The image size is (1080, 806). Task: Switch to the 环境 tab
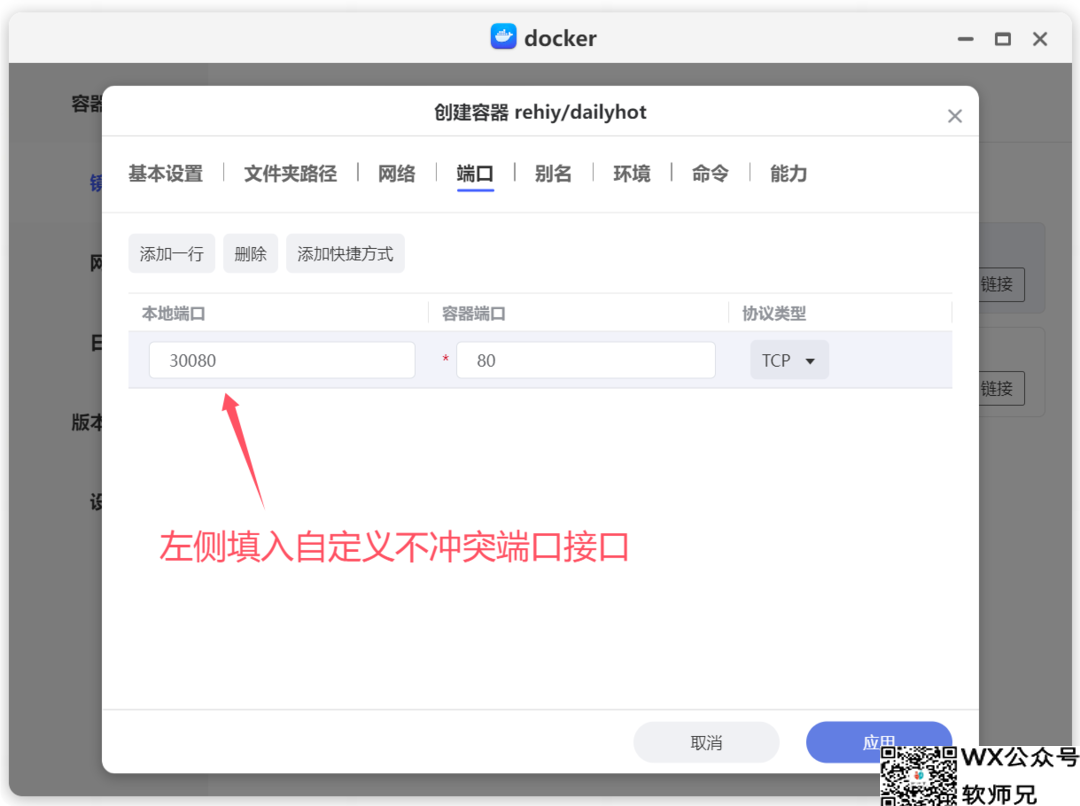[x=632, y=174]
